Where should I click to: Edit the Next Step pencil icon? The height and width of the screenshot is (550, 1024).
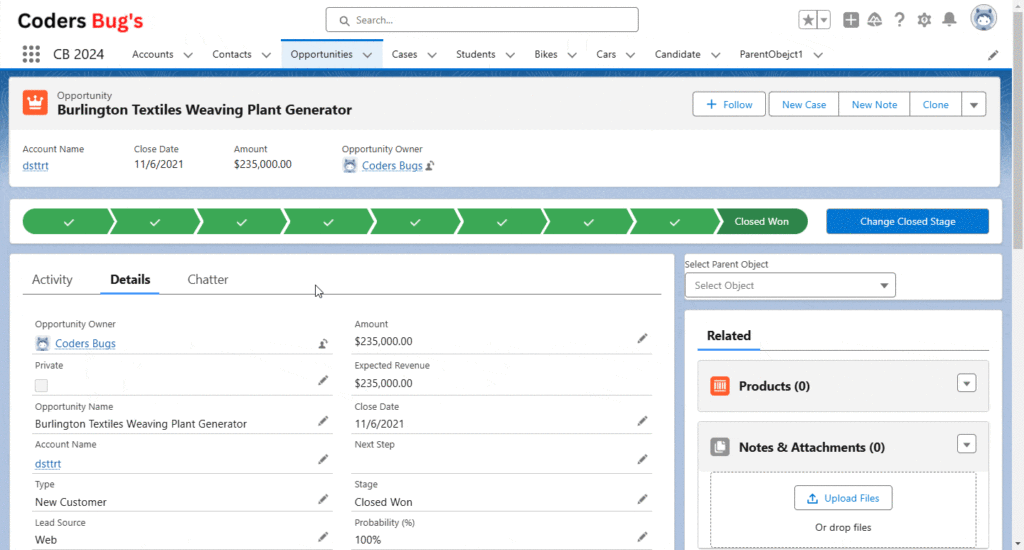click(643, 459)
